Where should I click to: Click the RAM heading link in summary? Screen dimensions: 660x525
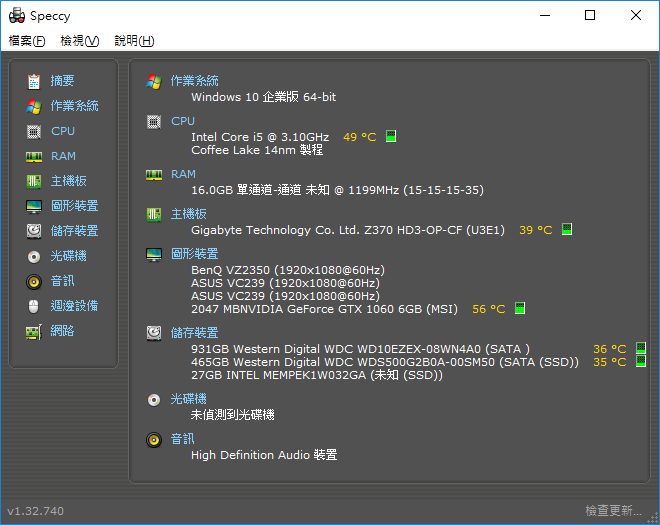click(183, 174)
